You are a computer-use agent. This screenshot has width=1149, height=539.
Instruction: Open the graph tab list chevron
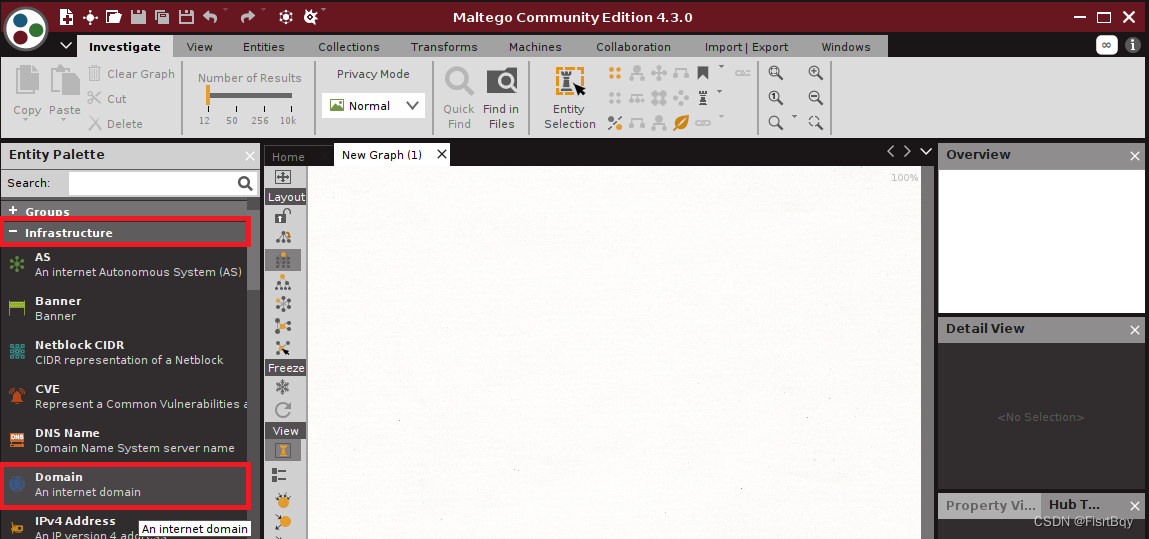(926, 151)
